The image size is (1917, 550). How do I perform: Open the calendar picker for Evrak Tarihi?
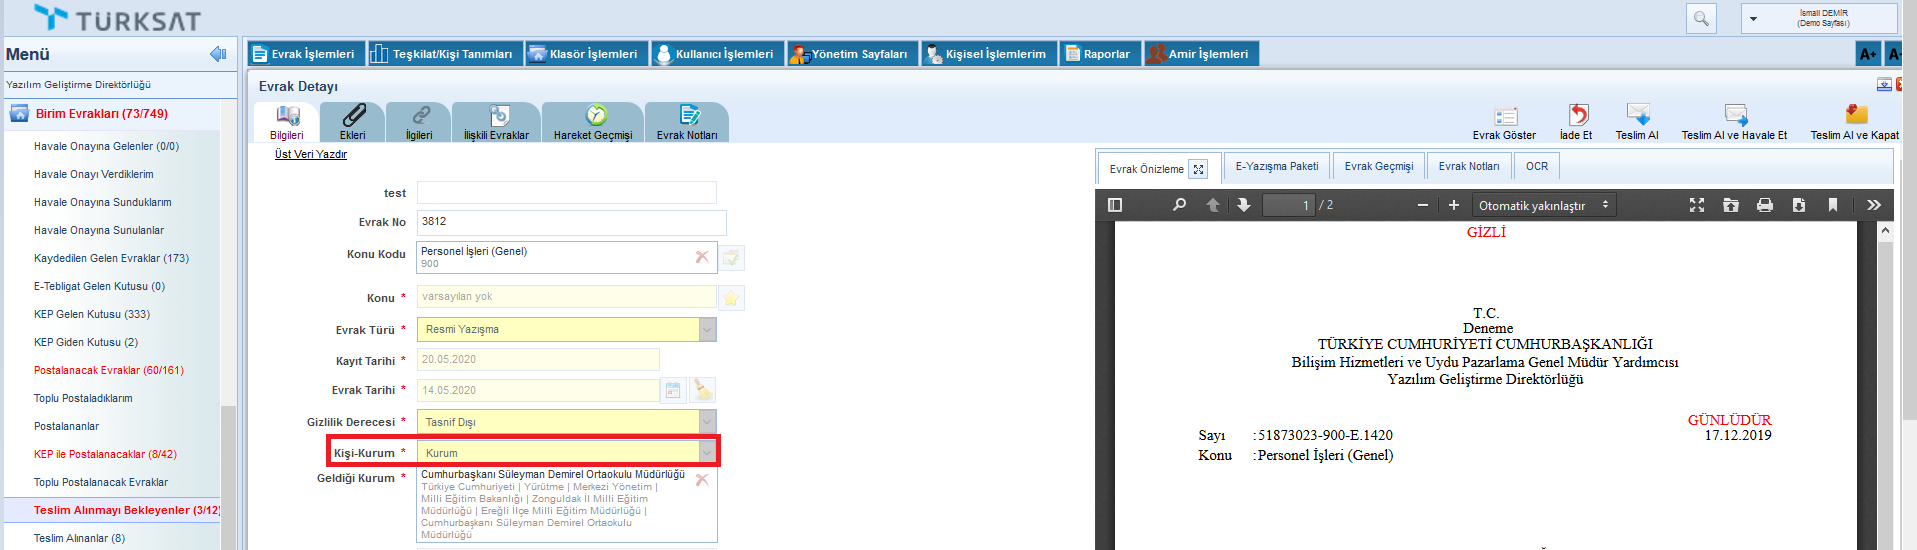[673, 390]
